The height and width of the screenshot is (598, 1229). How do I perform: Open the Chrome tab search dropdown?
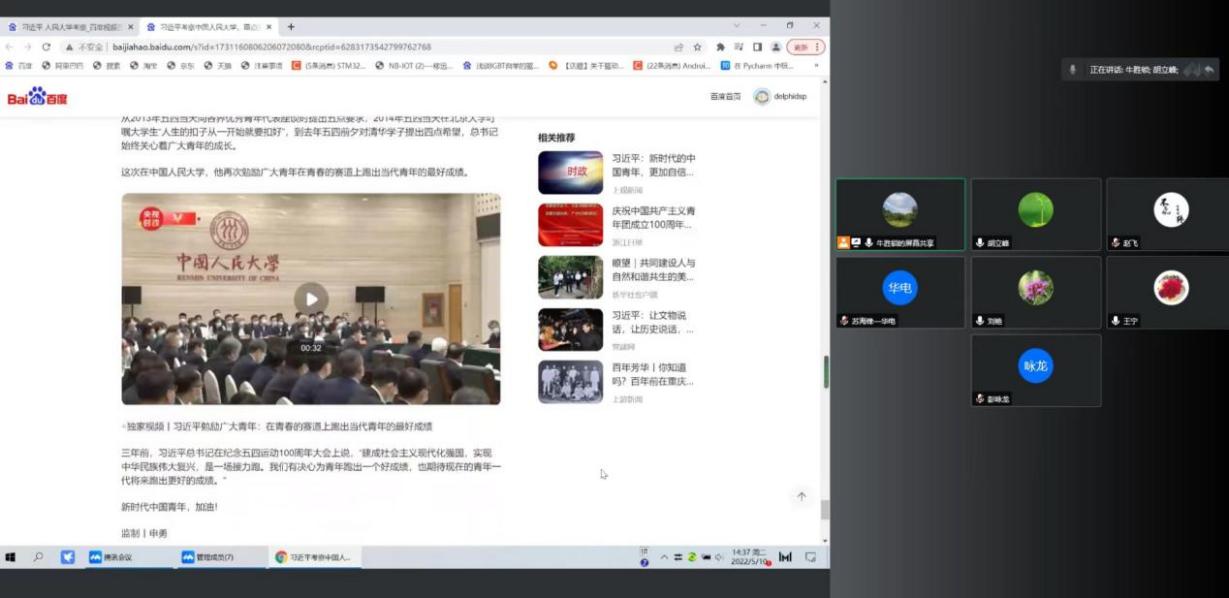(737, 26)
